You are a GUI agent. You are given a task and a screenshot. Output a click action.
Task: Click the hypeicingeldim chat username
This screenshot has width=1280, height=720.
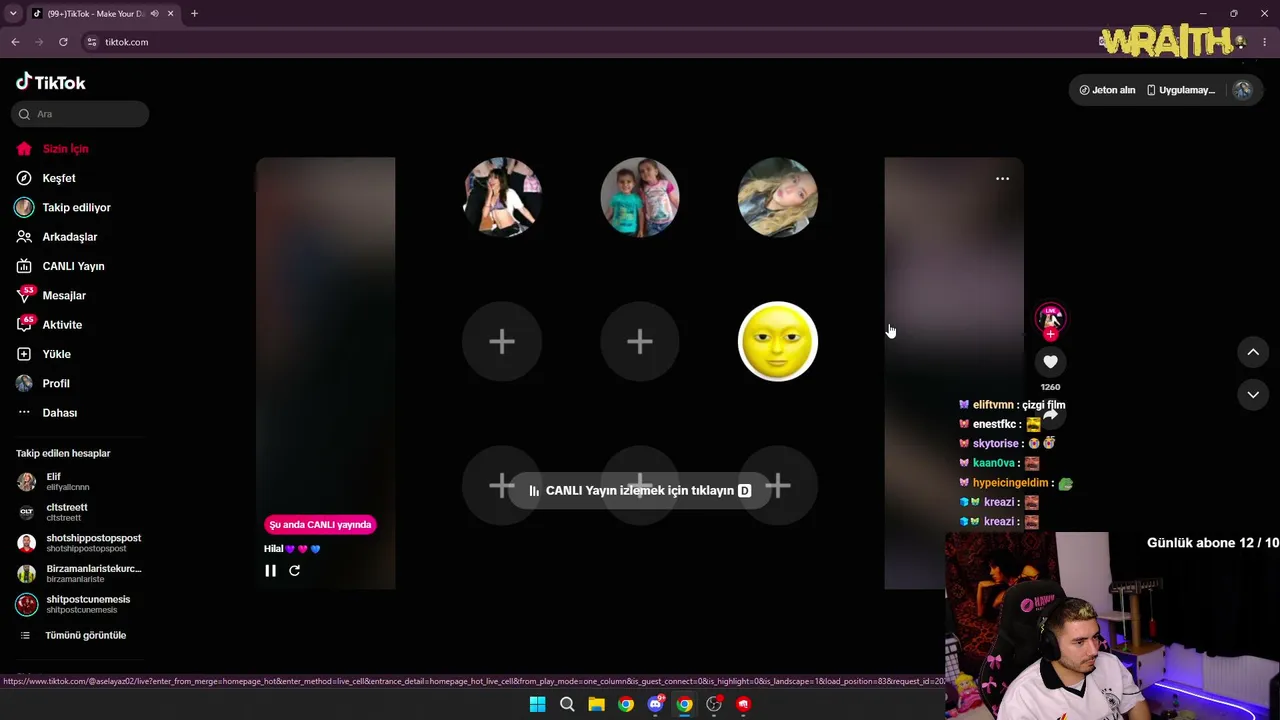(1010, 483)
